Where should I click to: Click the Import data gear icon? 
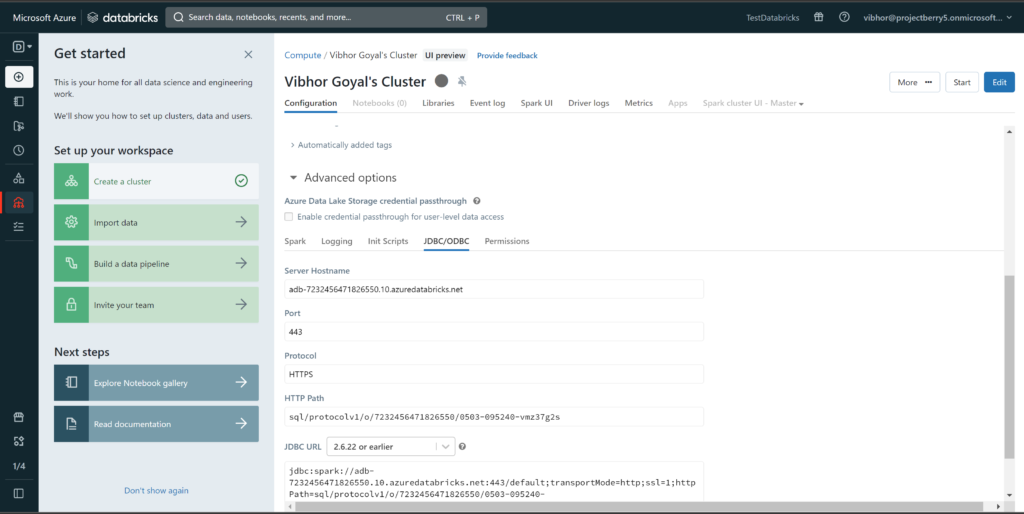click(71, 222)
